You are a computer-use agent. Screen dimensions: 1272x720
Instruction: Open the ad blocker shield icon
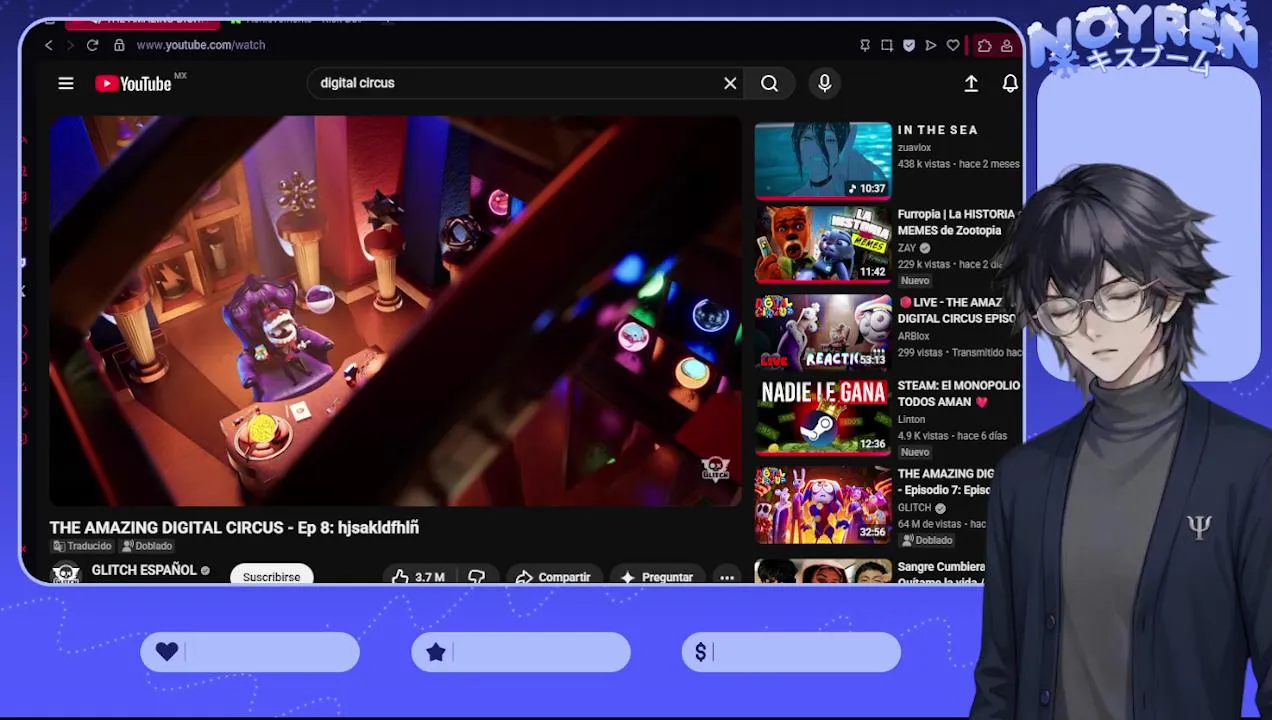click(909, 45)
